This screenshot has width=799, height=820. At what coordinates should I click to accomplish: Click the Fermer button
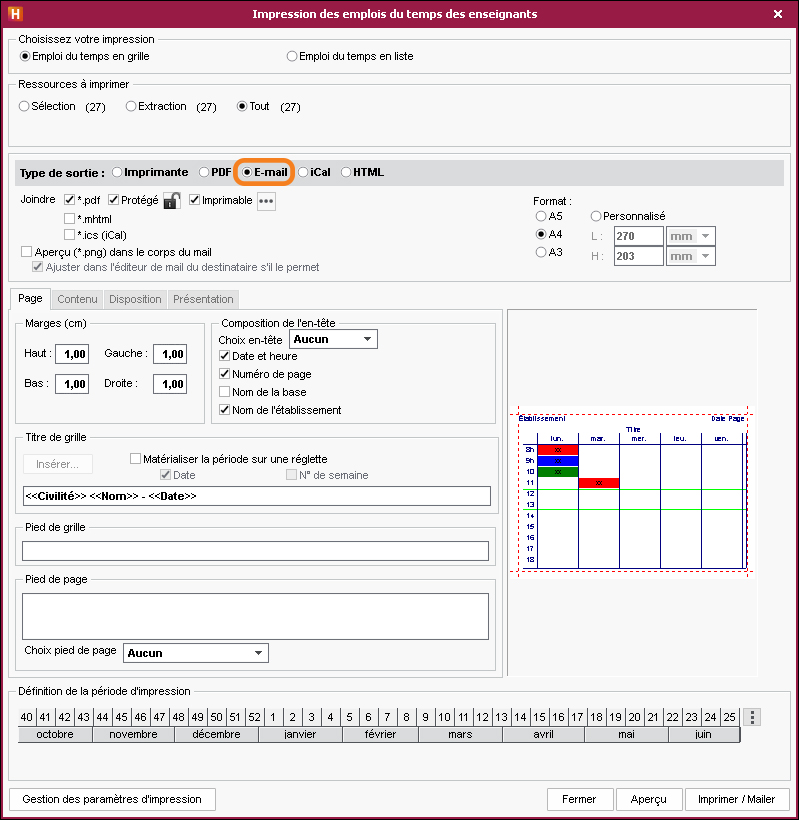(x=579, y=799)
